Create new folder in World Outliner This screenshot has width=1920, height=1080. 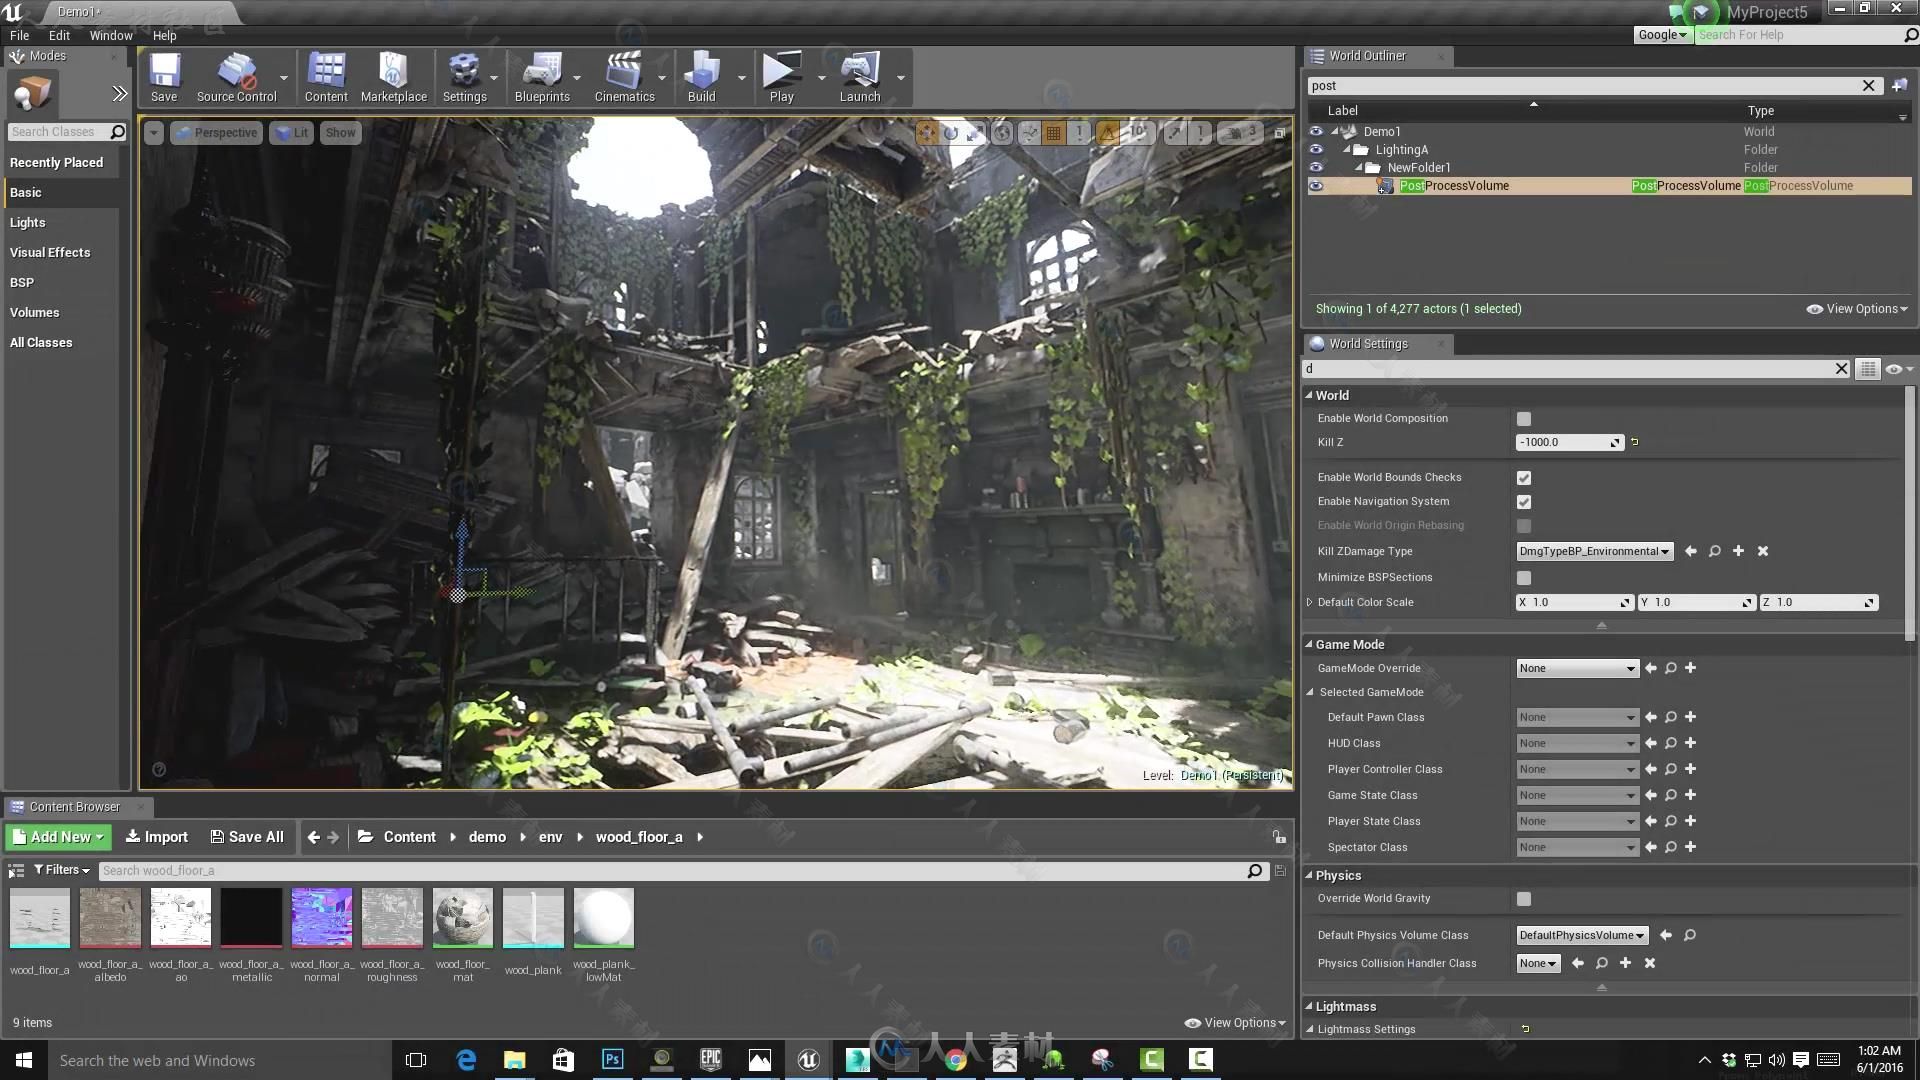[x=1899, y=86]
